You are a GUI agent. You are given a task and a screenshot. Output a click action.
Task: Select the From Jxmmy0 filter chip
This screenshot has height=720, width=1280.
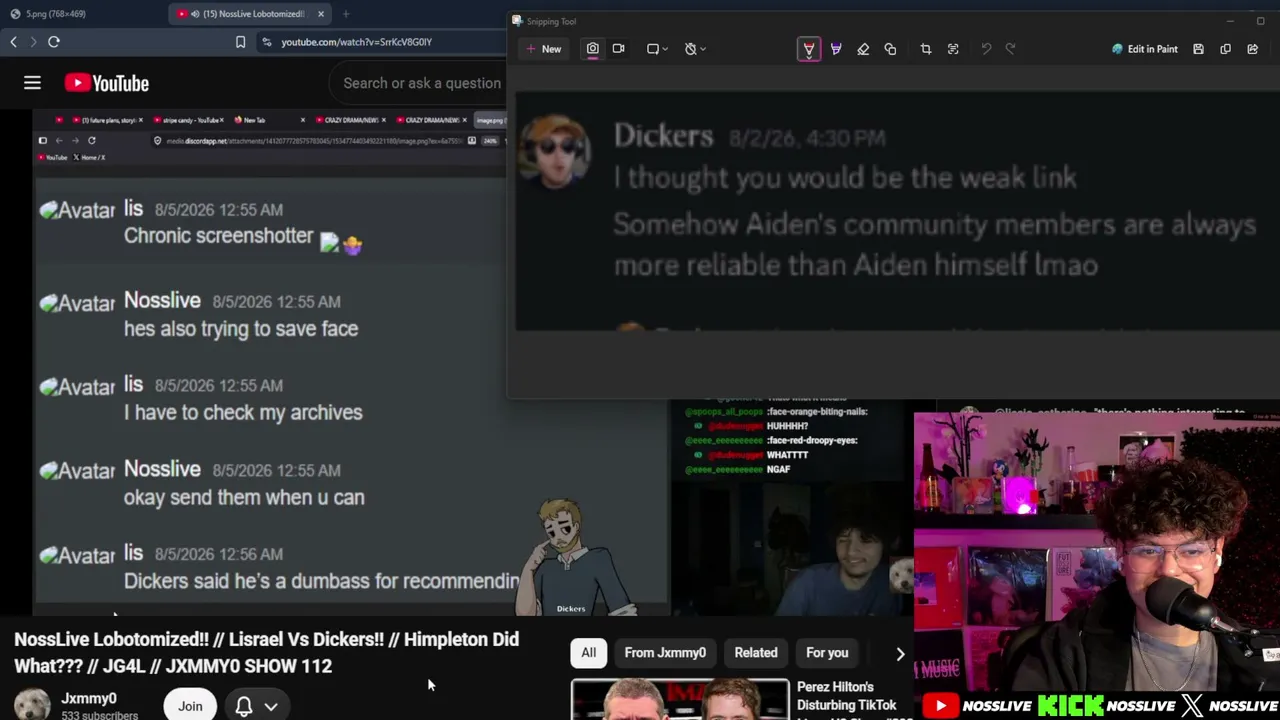pos(665,653)
